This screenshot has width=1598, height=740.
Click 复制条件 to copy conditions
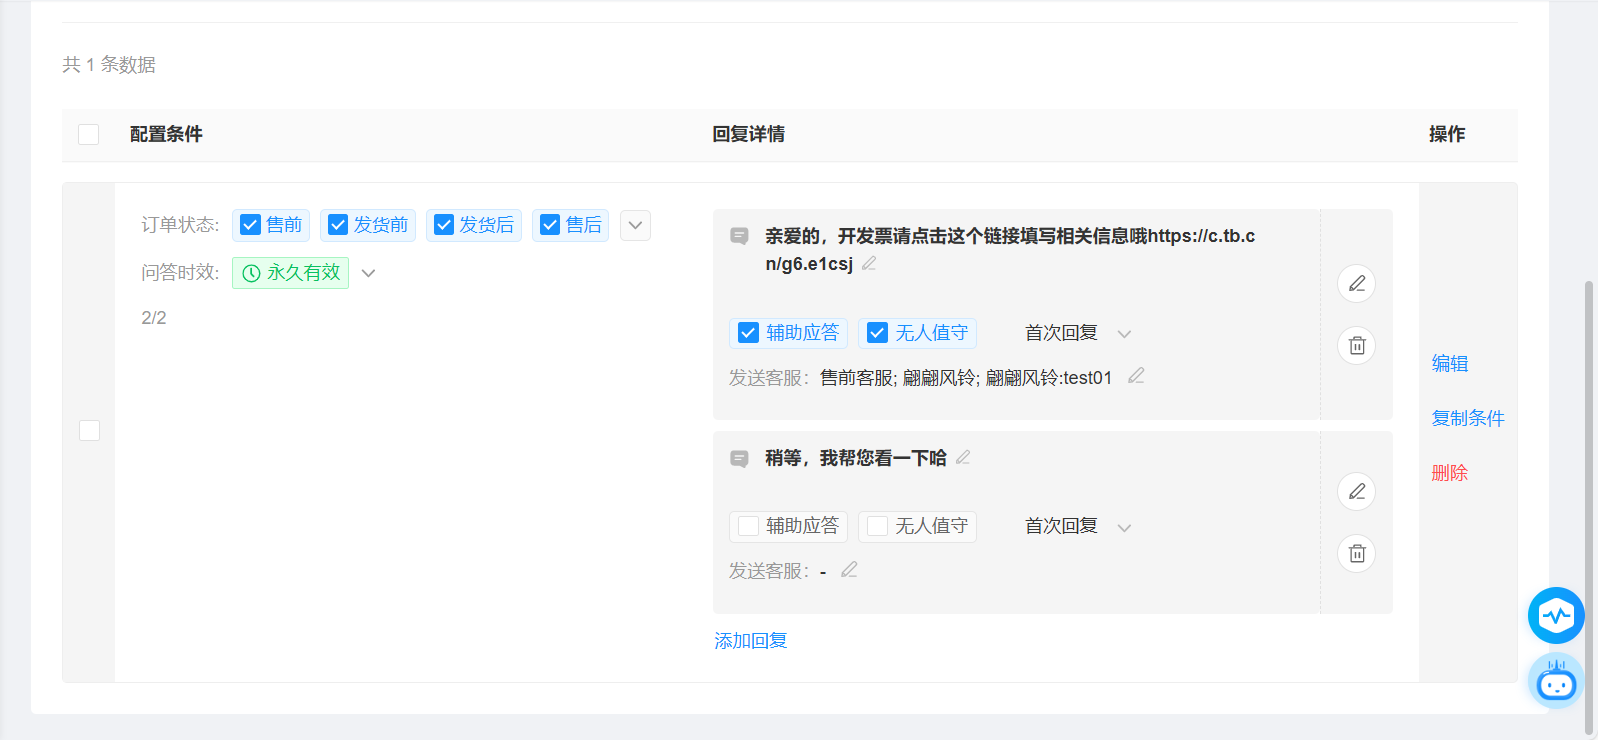(1468, 418)
